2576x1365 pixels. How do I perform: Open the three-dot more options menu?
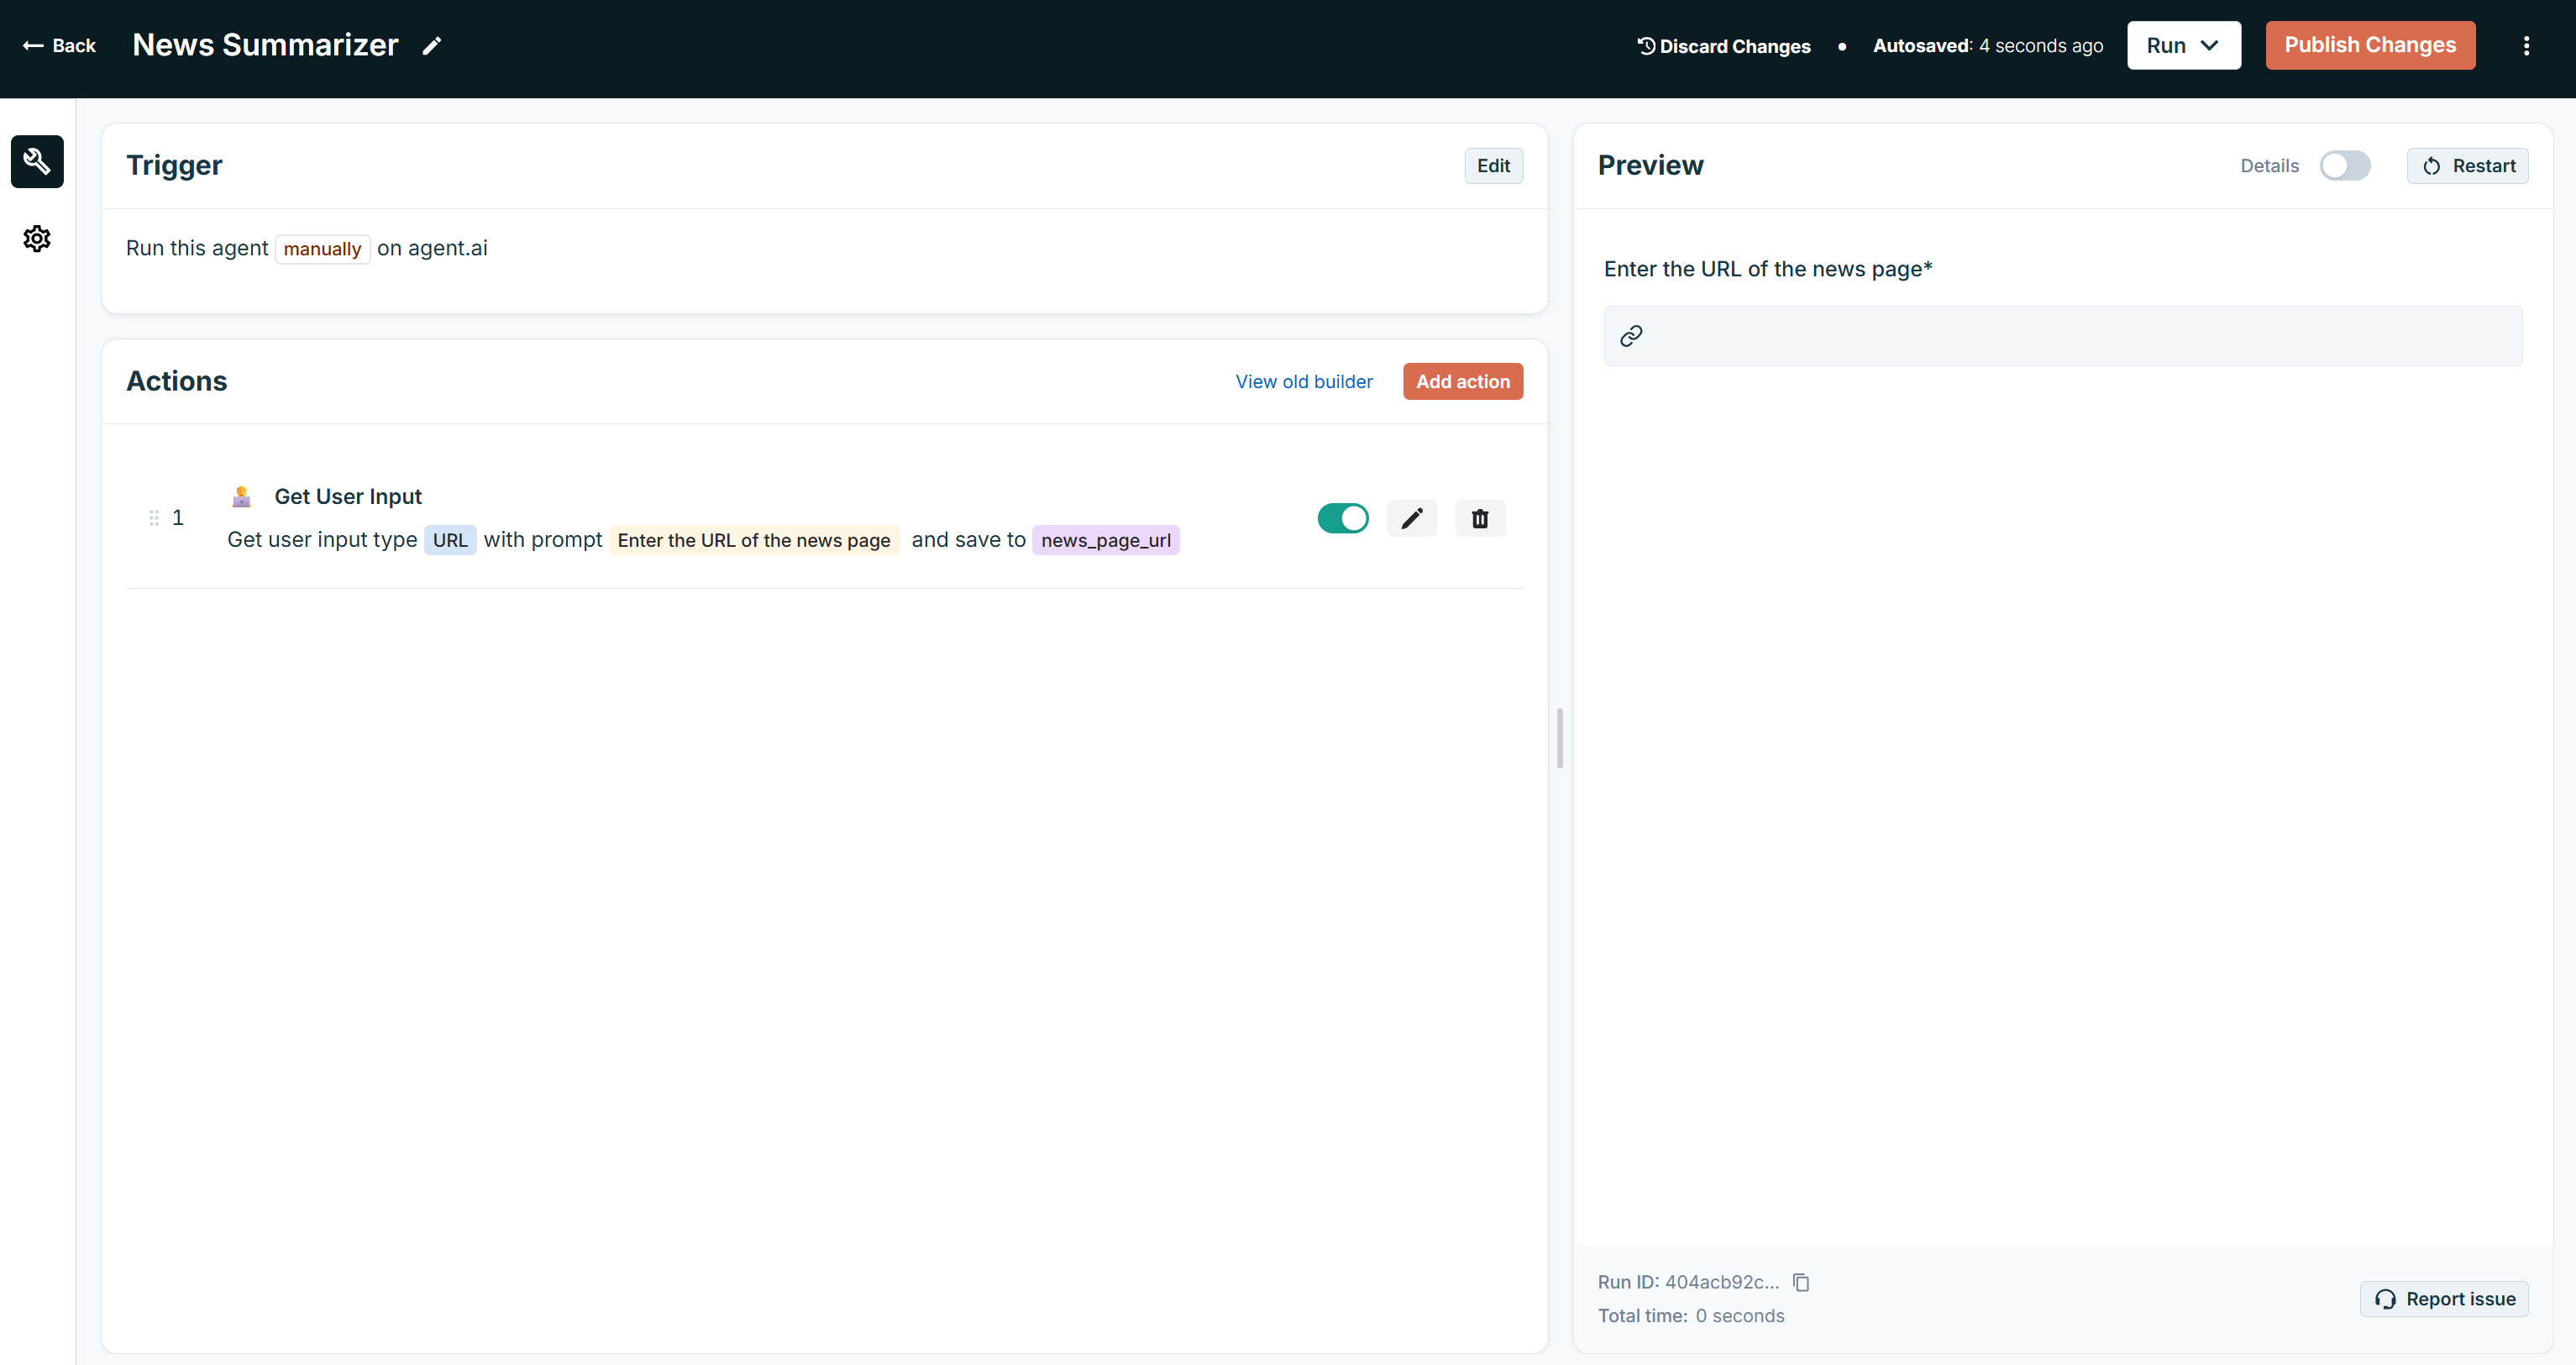click(x=2526, y=46)
